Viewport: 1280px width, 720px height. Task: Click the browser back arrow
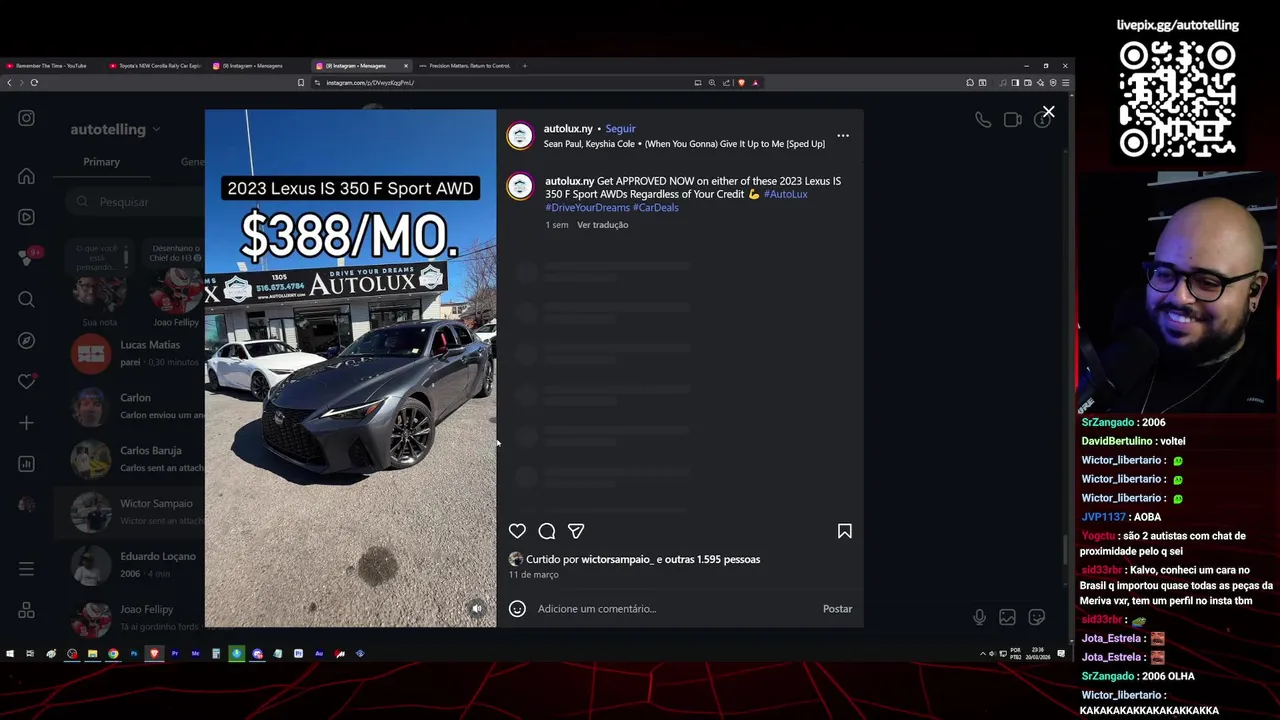9,83
